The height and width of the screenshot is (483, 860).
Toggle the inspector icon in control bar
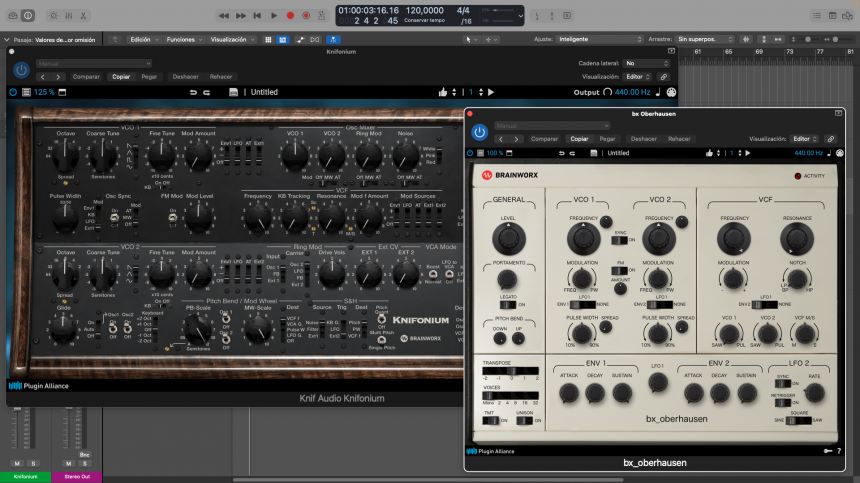[x=28, y=16]
